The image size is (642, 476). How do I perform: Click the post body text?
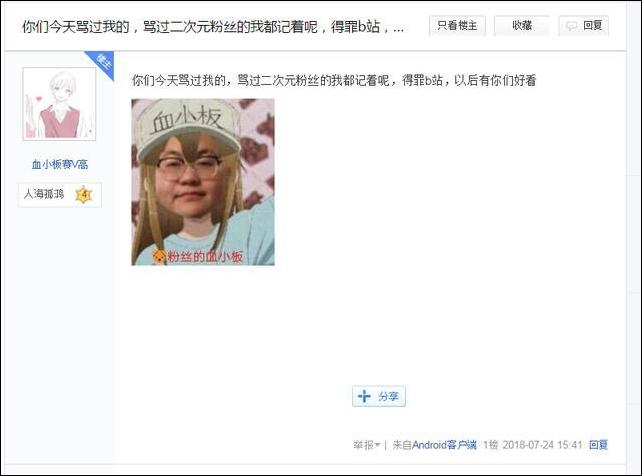(334, 81)
